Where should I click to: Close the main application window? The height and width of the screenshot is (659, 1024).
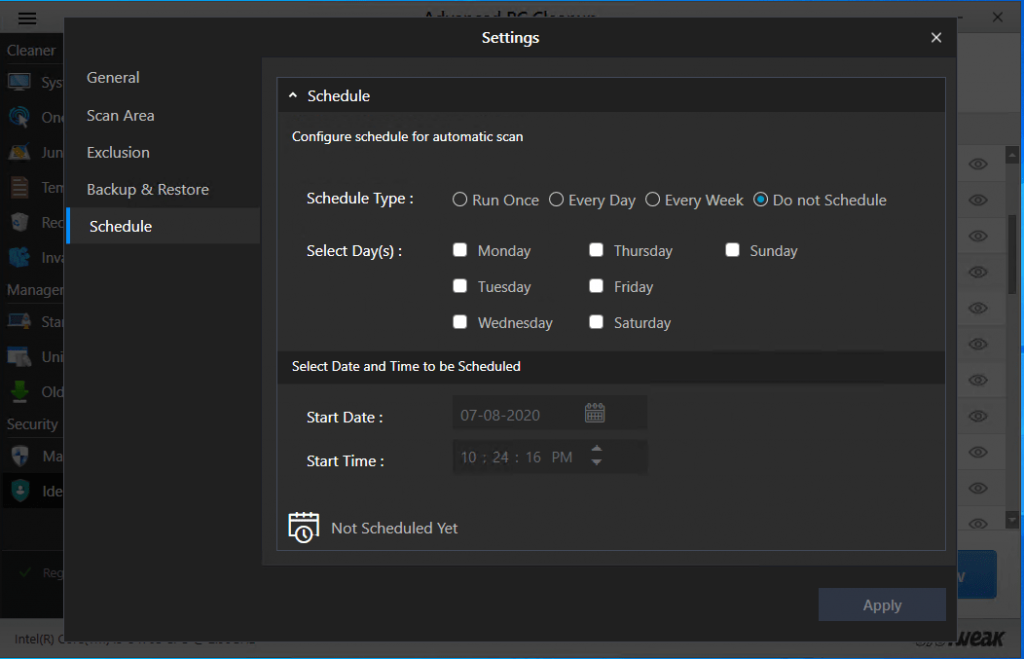click(x=997, y=17)
